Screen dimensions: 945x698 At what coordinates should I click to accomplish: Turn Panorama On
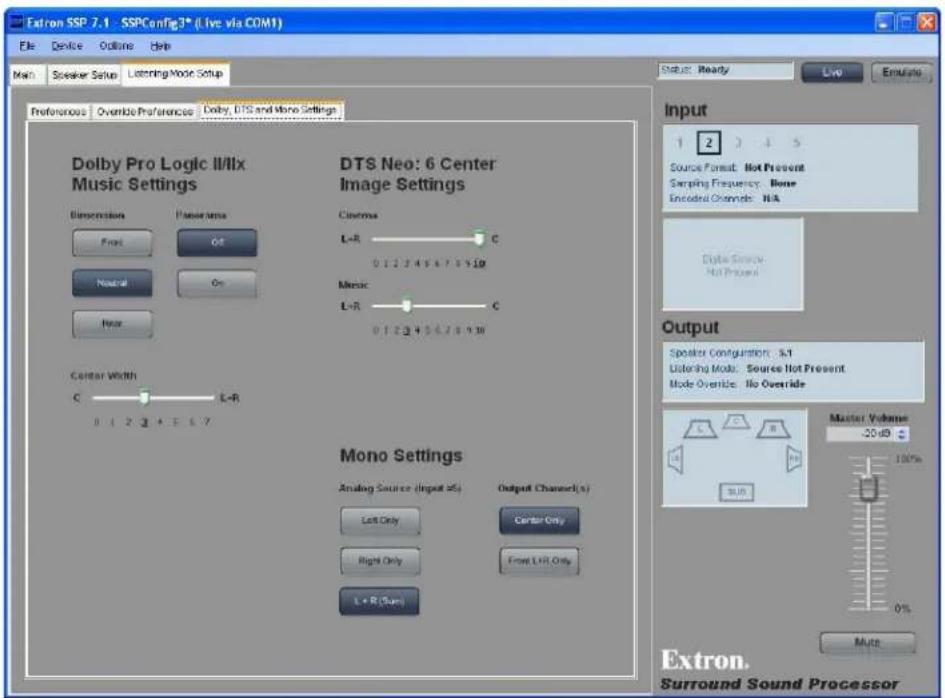[217, 283]
